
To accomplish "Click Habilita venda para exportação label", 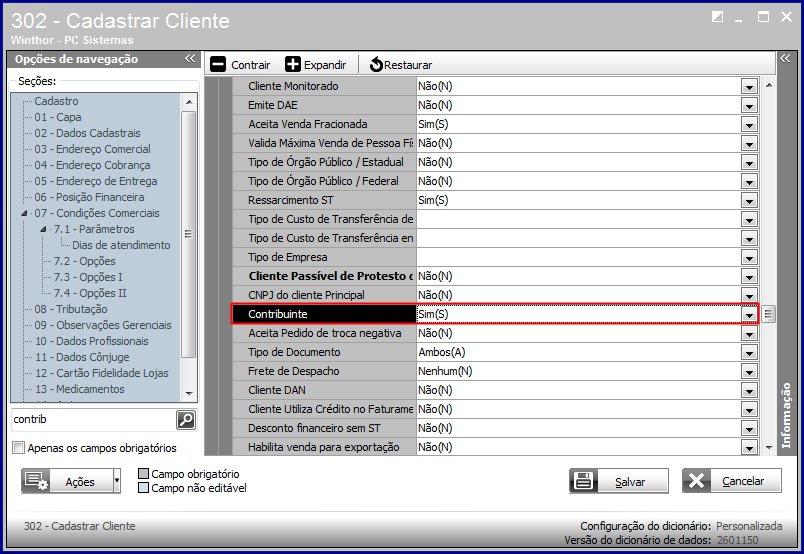I will [x=324, y=447].
